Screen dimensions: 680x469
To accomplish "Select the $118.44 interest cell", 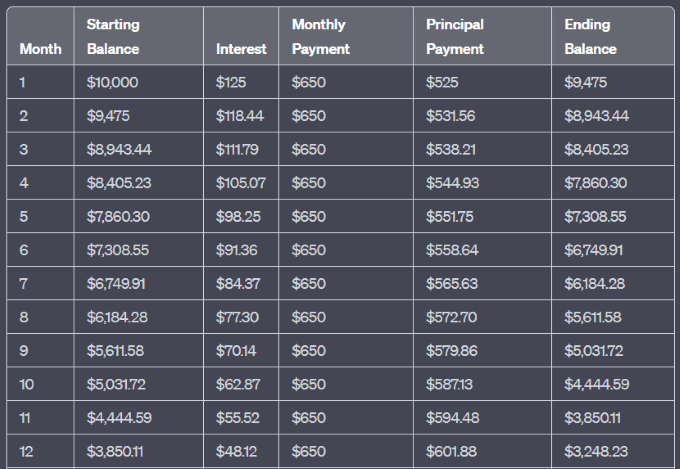I will (241, 116).
